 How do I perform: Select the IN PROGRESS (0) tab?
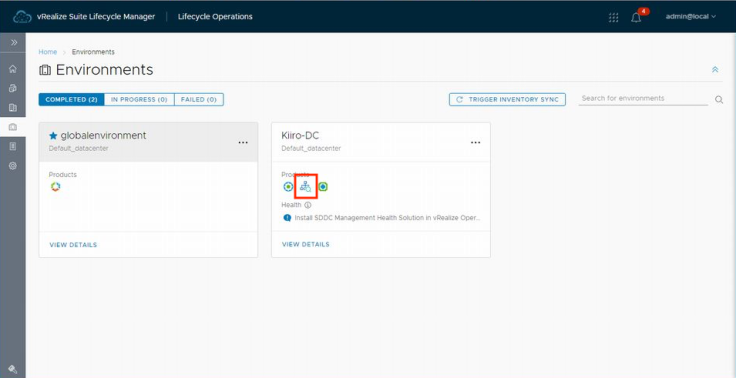139,100
